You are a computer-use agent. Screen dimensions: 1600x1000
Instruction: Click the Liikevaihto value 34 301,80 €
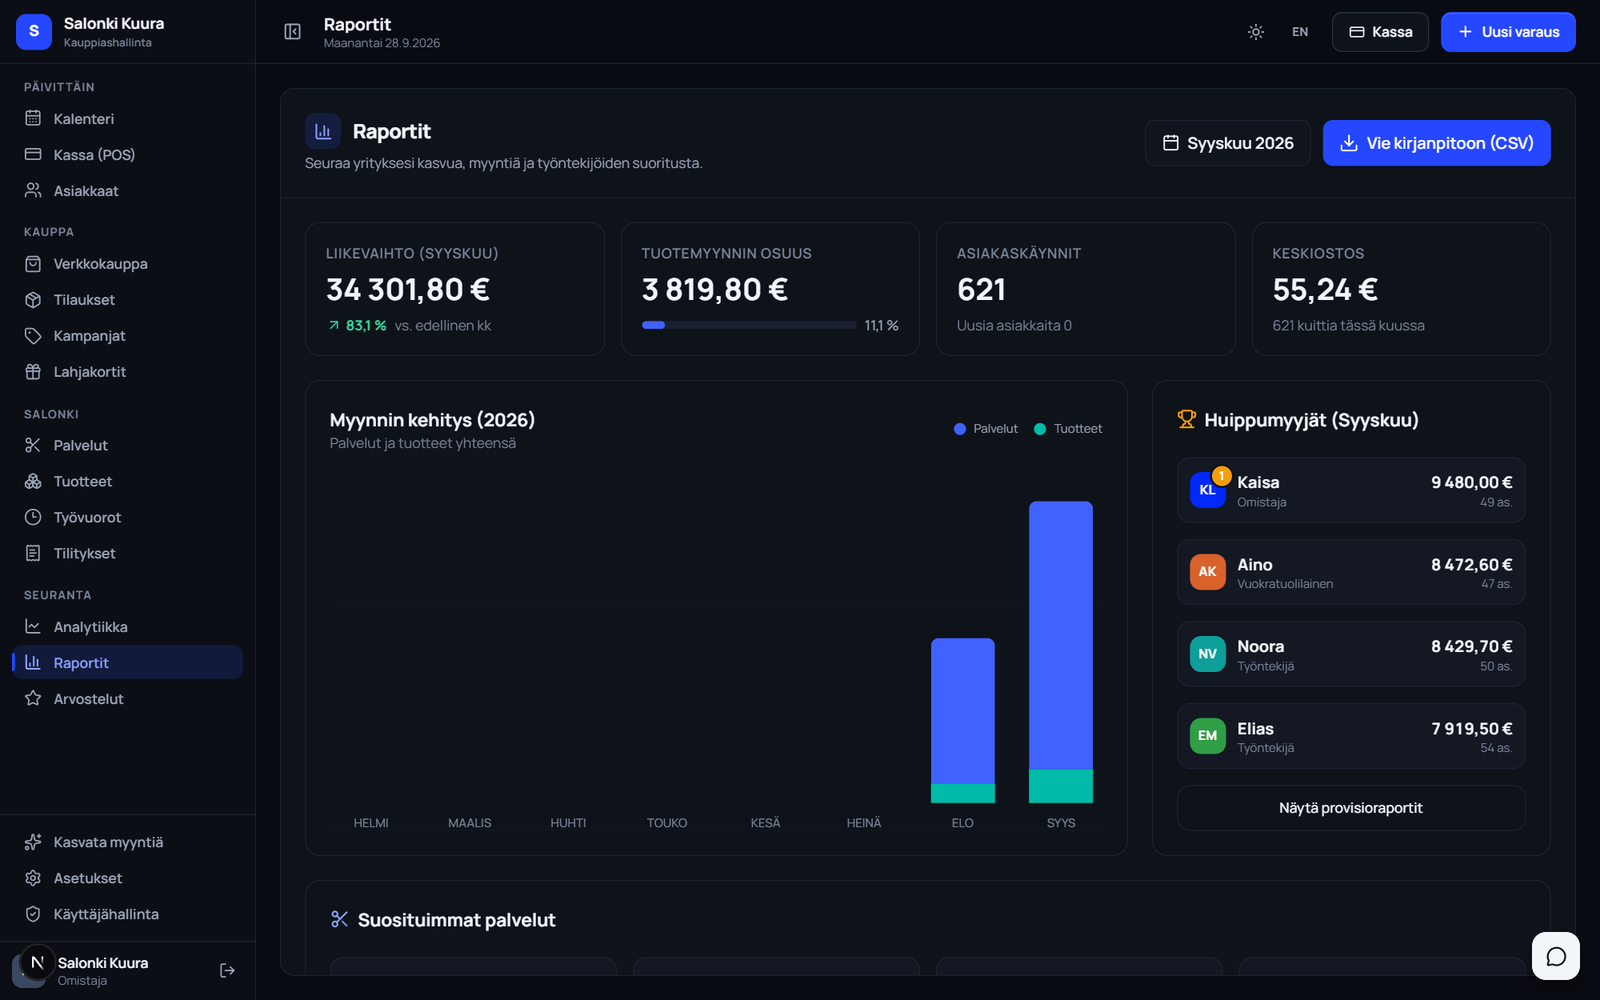408,290
